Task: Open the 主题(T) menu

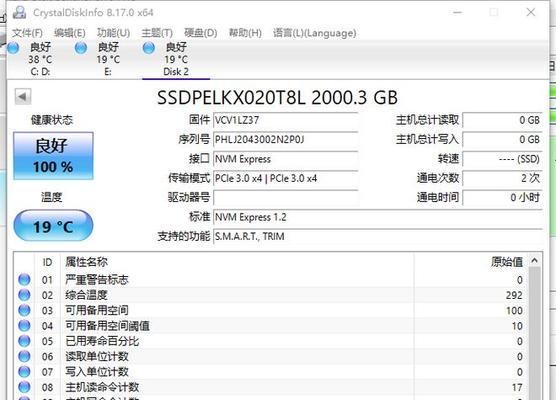Action: point(157,33)
